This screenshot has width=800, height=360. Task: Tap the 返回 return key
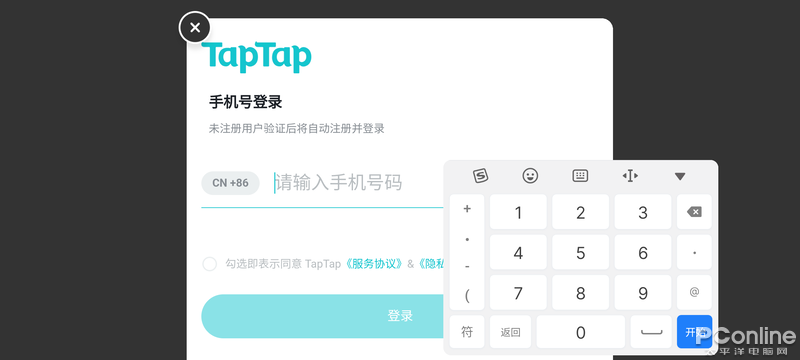click(x=510, y=332)
